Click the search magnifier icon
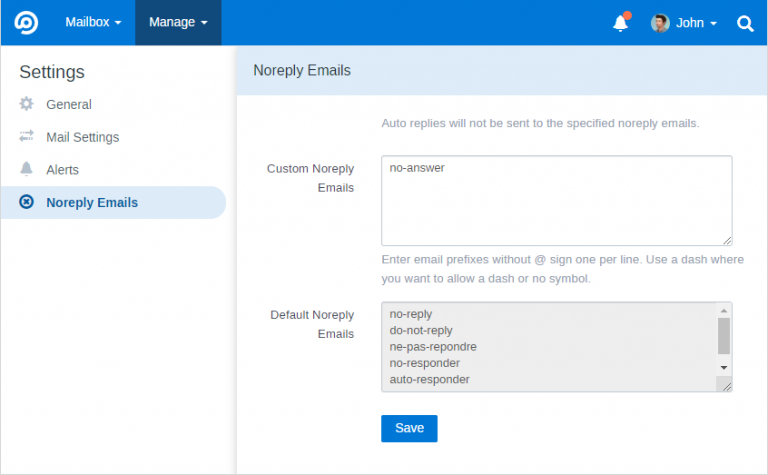This screenshot has width=768, height=475. (745, 23)
